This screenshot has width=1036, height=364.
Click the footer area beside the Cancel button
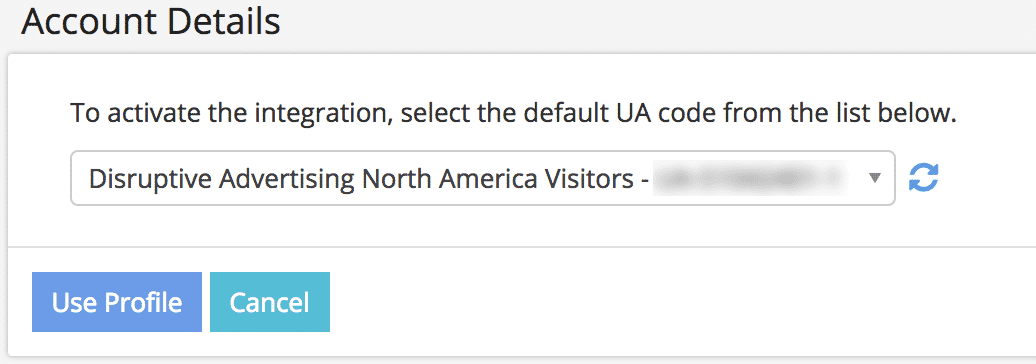click(x=681, y=302)
